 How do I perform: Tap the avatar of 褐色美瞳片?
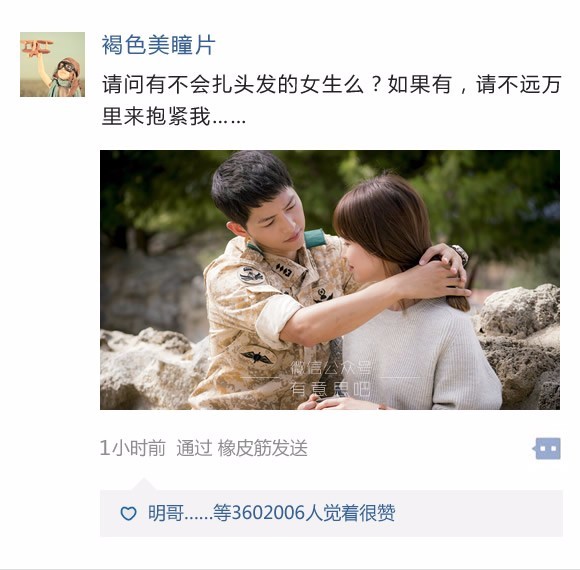53,64
